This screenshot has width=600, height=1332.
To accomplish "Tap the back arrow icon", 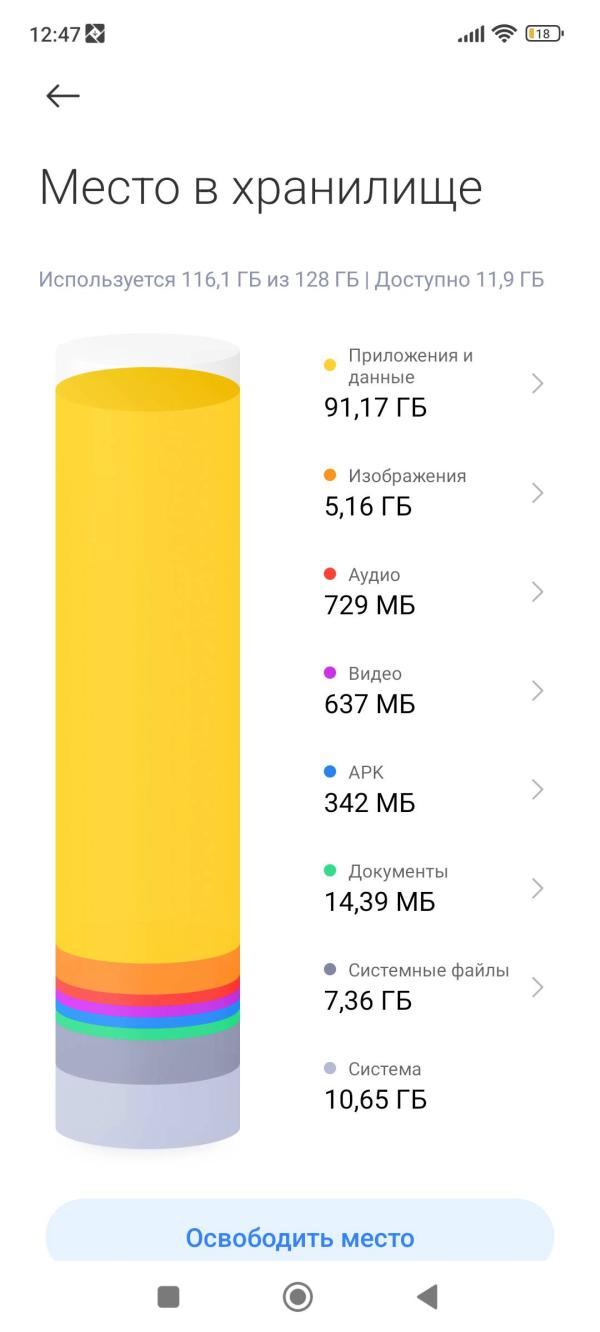I will (62, 95).
